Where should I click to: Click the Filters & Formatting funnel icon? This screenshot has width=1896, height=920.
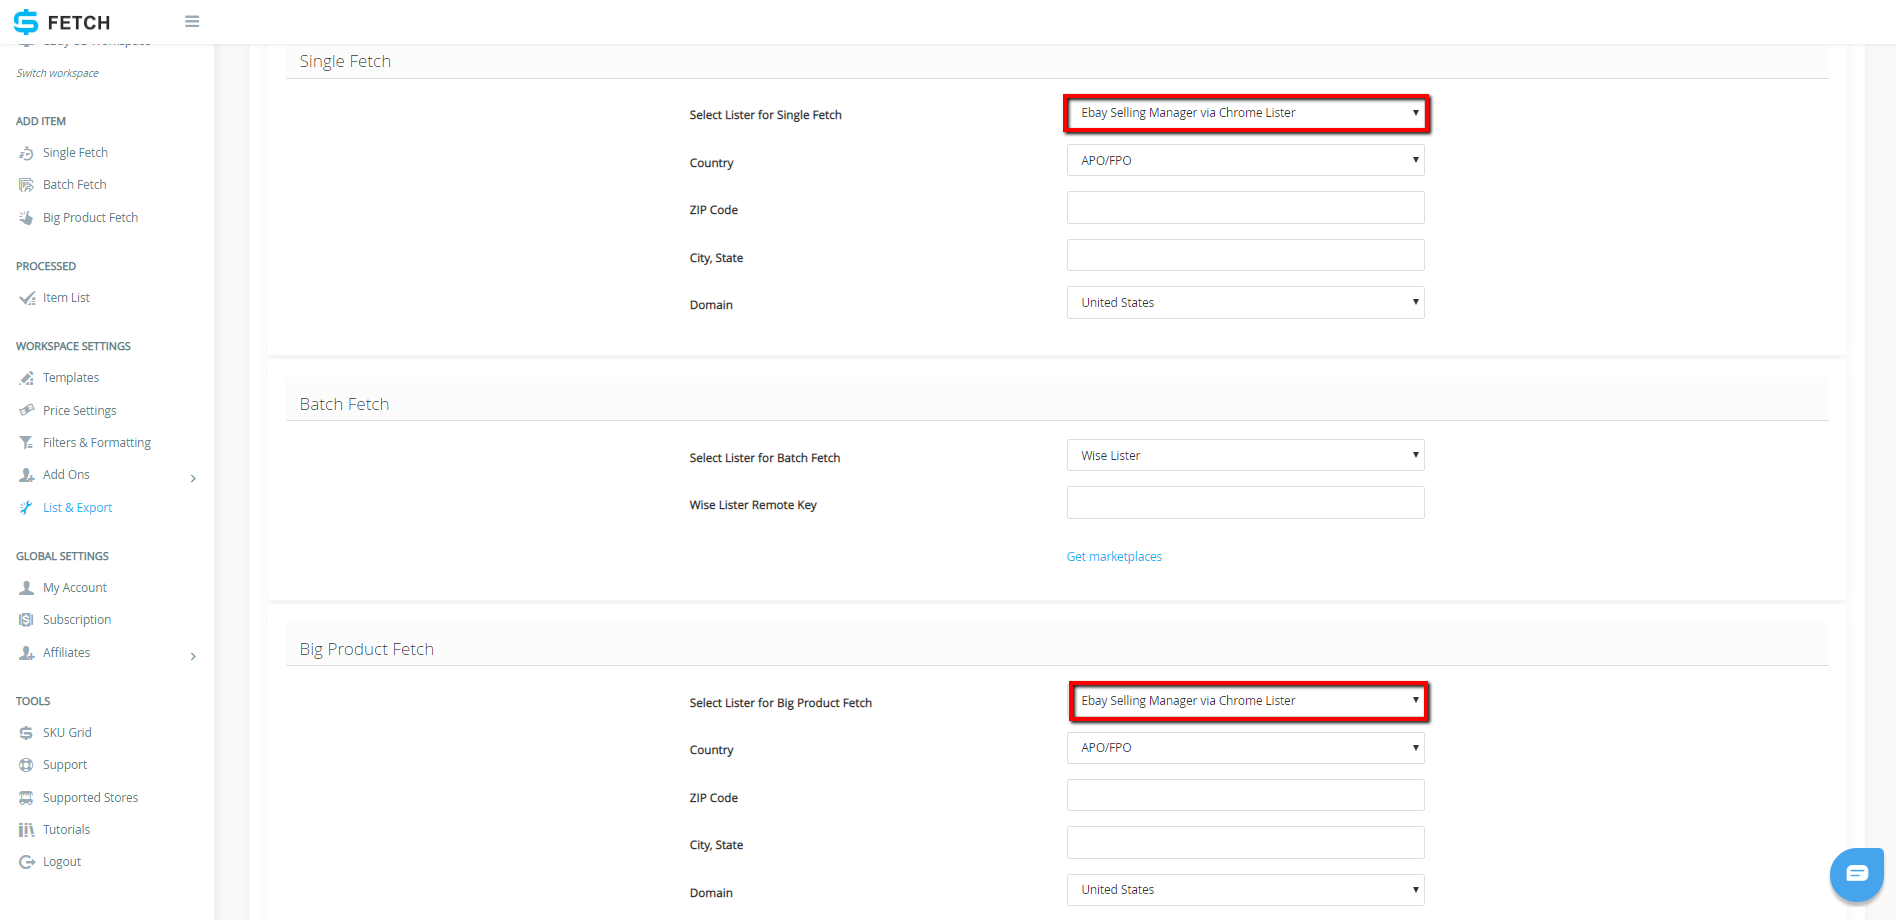point(27,443)
